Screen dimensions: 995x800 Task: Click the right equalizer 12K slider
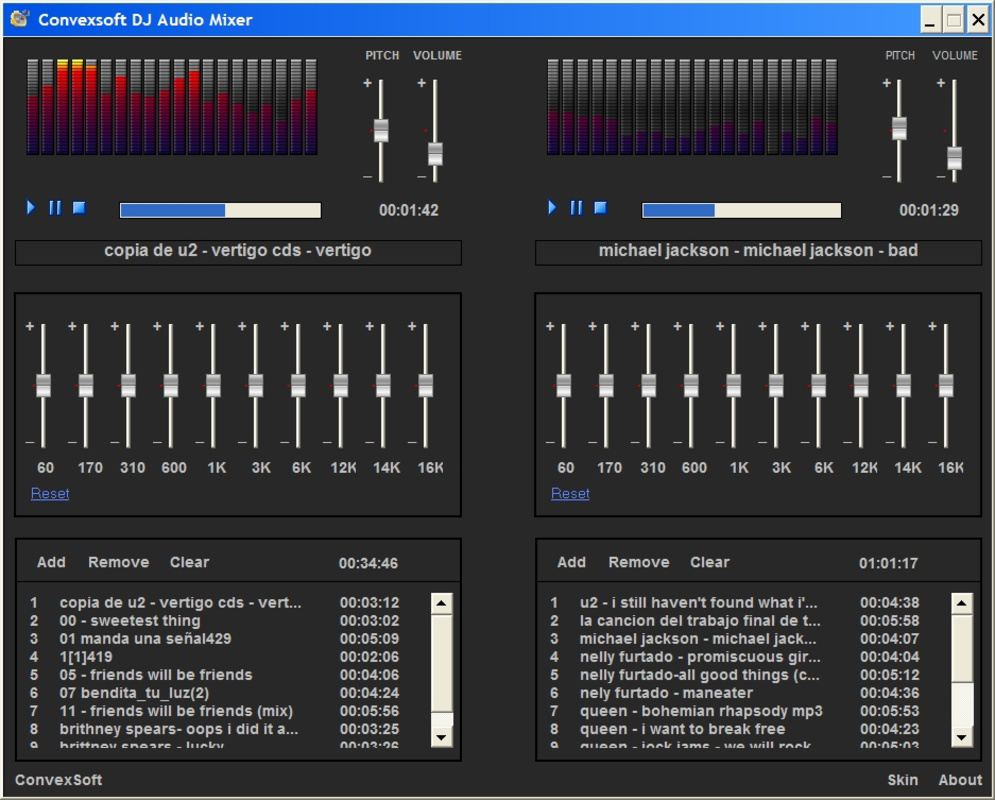point(861,385)
